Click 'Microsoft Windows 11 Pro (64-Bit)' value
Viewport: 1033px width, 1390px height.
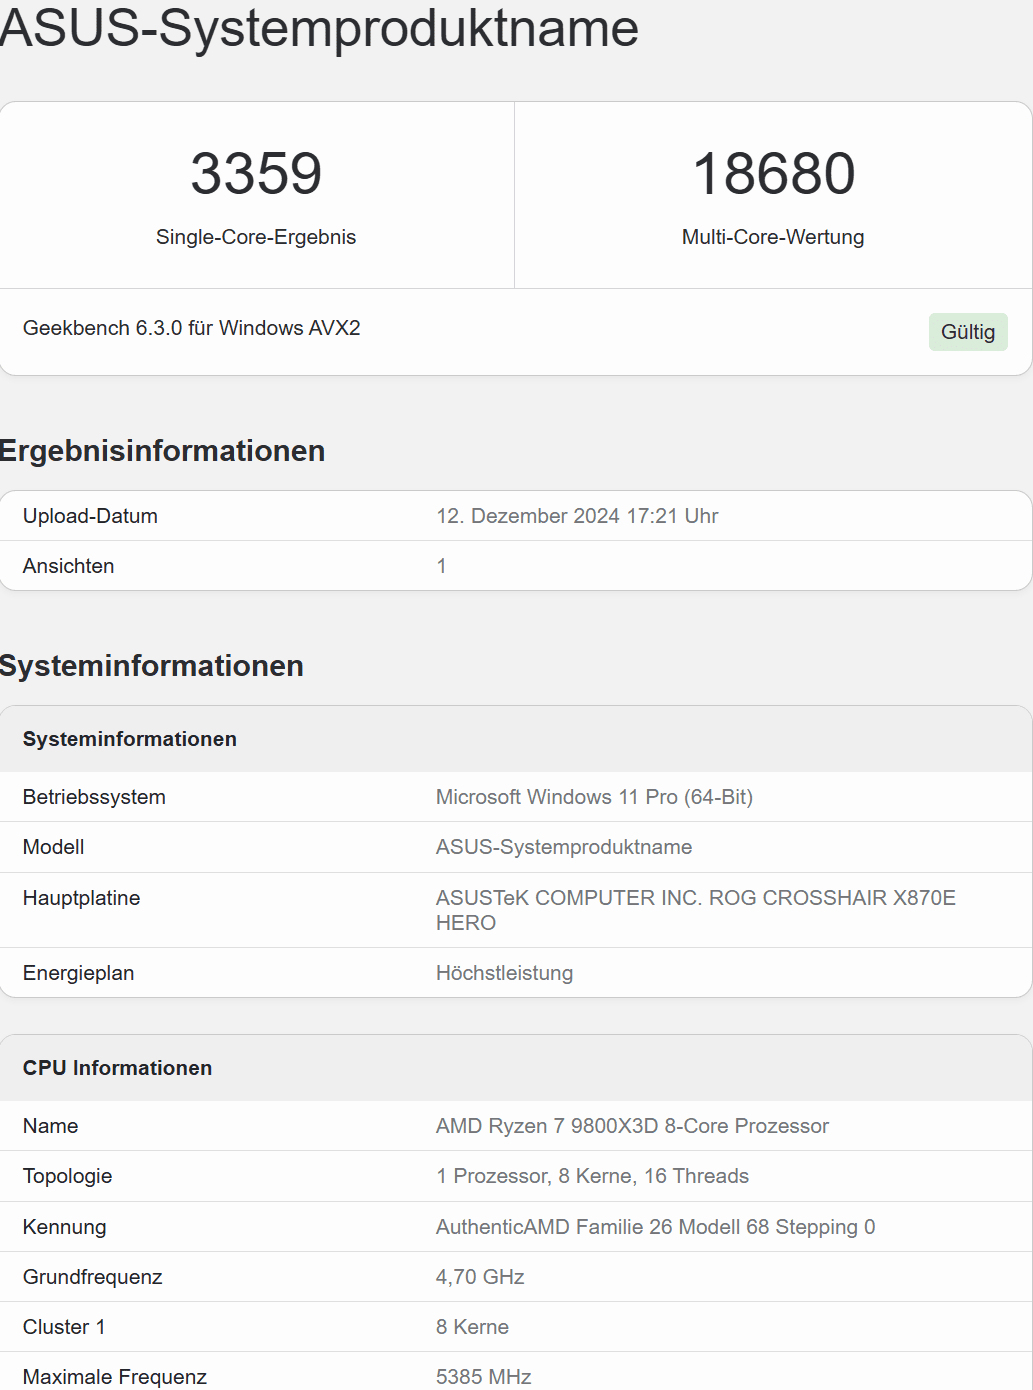[x=595, y=797]
